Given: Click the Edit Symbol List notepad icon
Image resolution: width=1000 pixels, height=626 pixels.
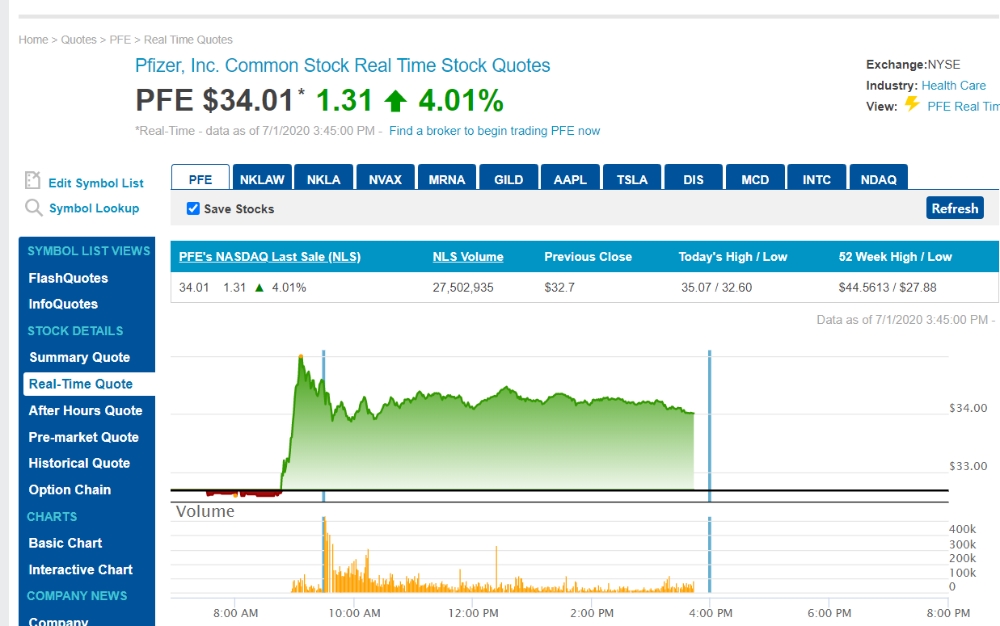Looking at the screenshot, I should (x=33, y=180).
